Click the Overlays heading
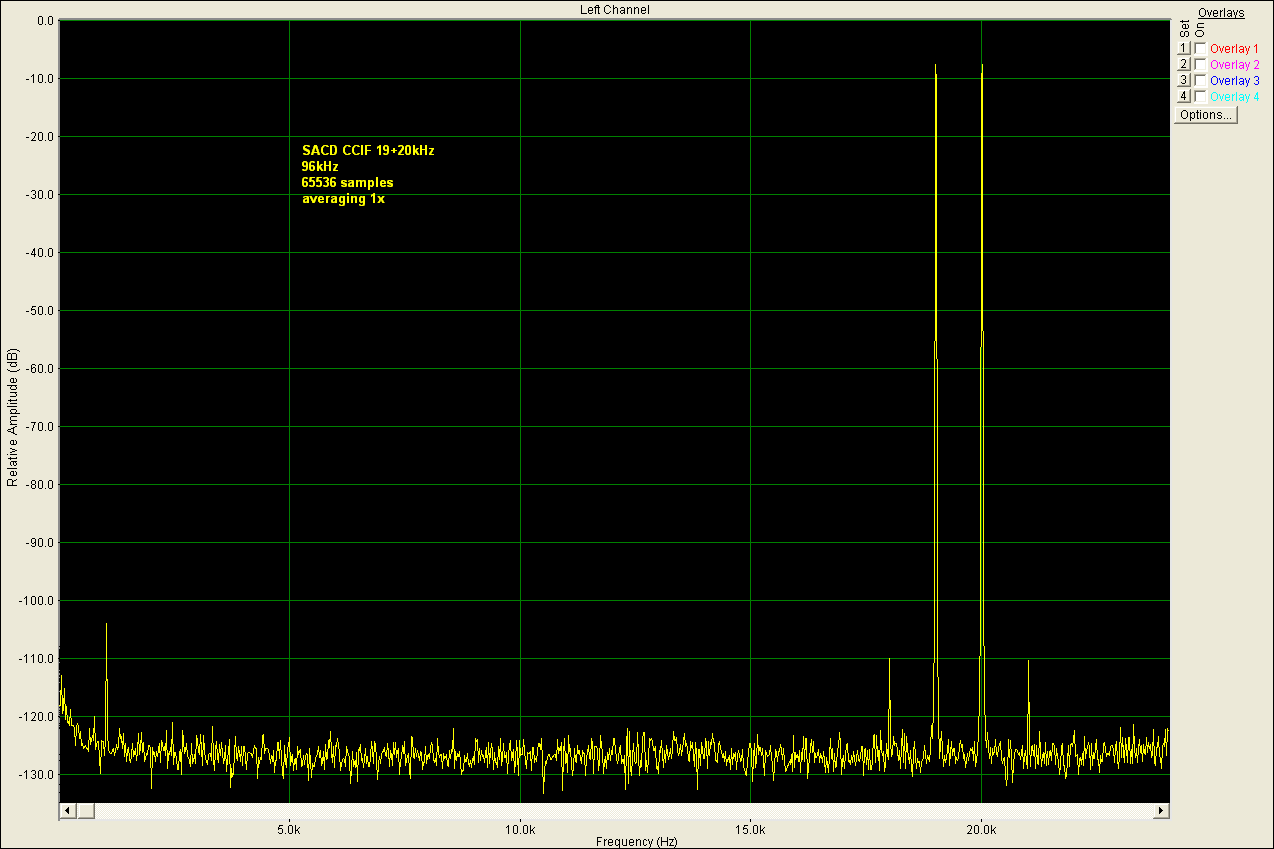The image size is (1274, 849). (1221, 13)
